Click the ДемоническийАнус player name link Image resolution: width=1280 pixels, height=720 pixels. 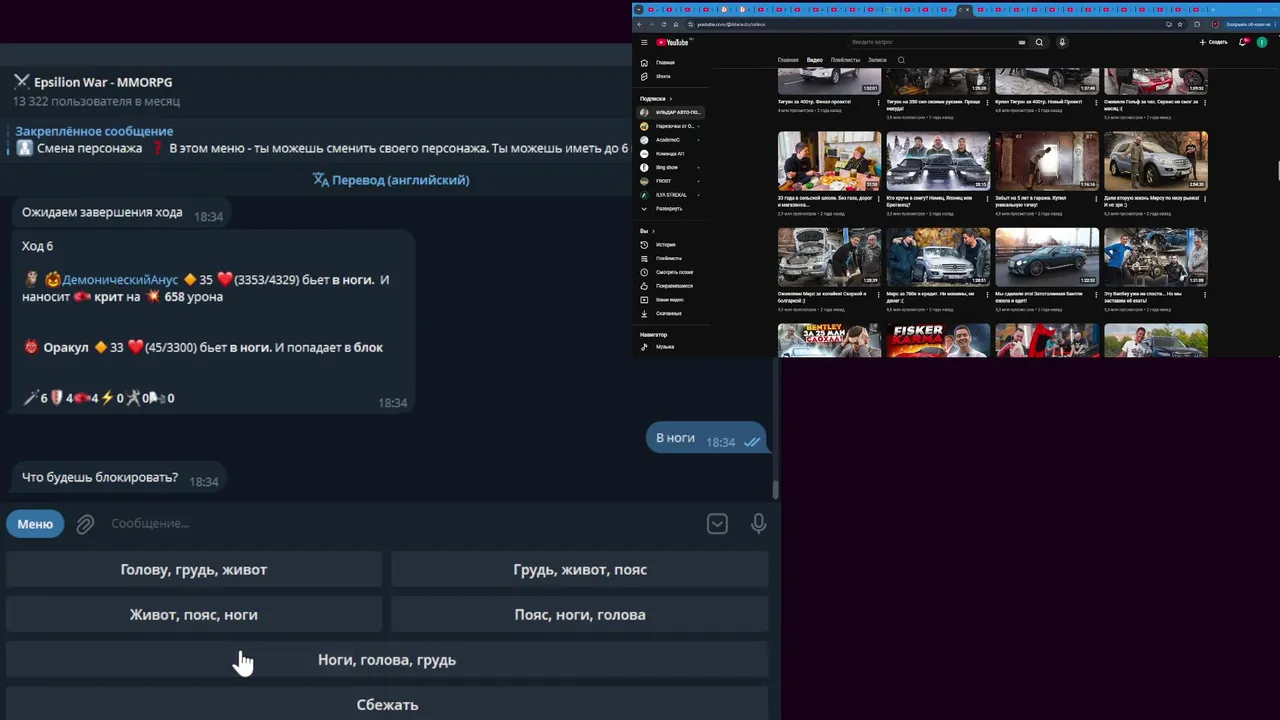click(x=120, y=280)
